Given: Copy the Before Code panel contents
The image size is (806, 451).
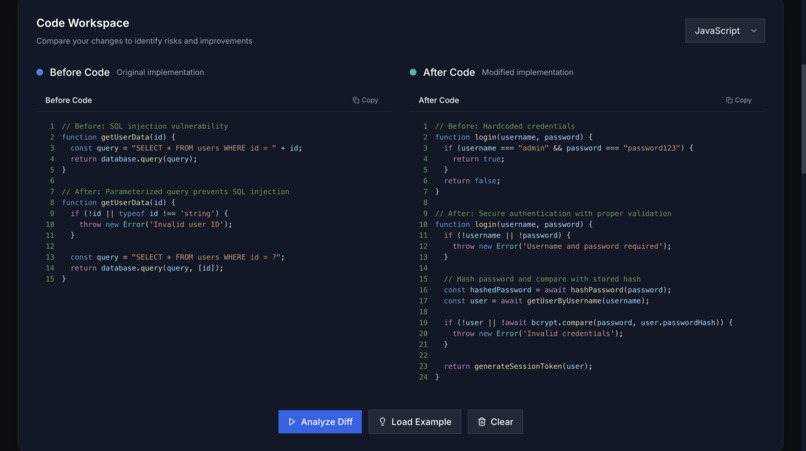Looking at the screenshot, I should pos(365,100).
